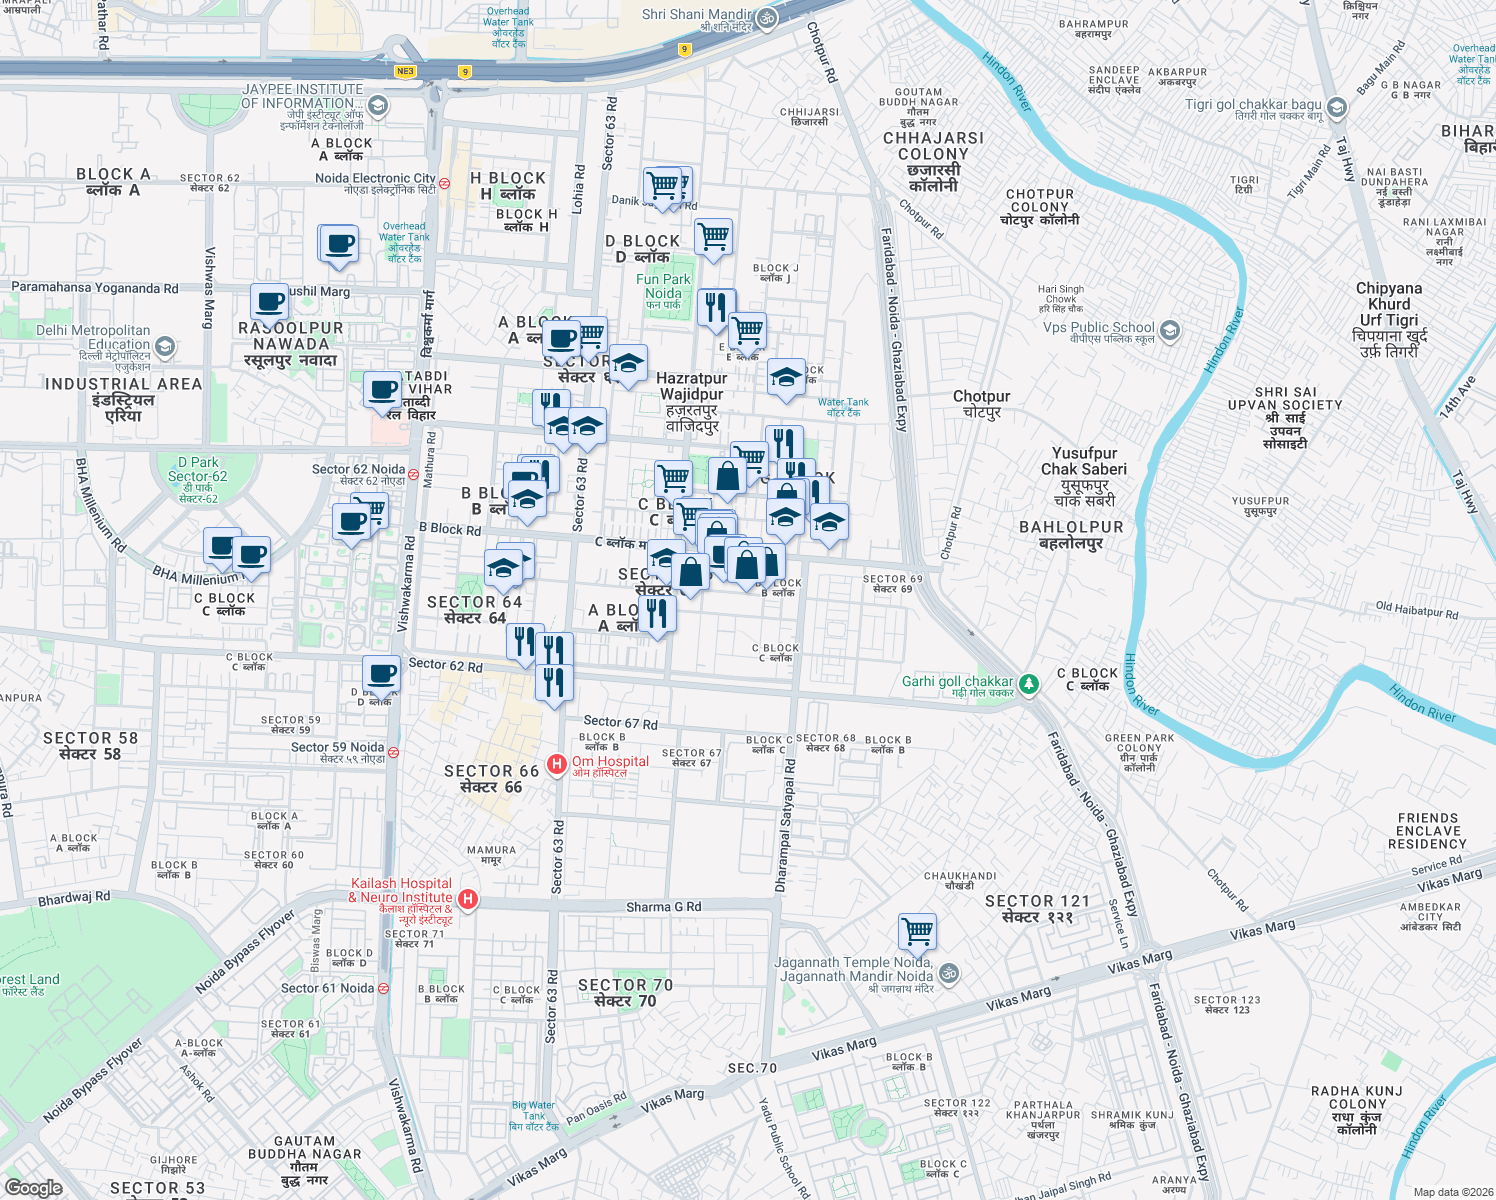Click the Kailash Hospital & Neuro Institute marker
Viewport: 1496px width, 1200px height.
pyautogui.click(x=466, y=899)
